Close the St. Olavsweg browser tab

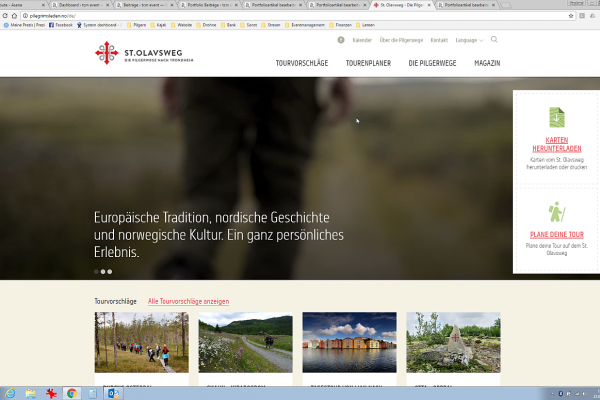pyautogui.click(x=429, y=5)
